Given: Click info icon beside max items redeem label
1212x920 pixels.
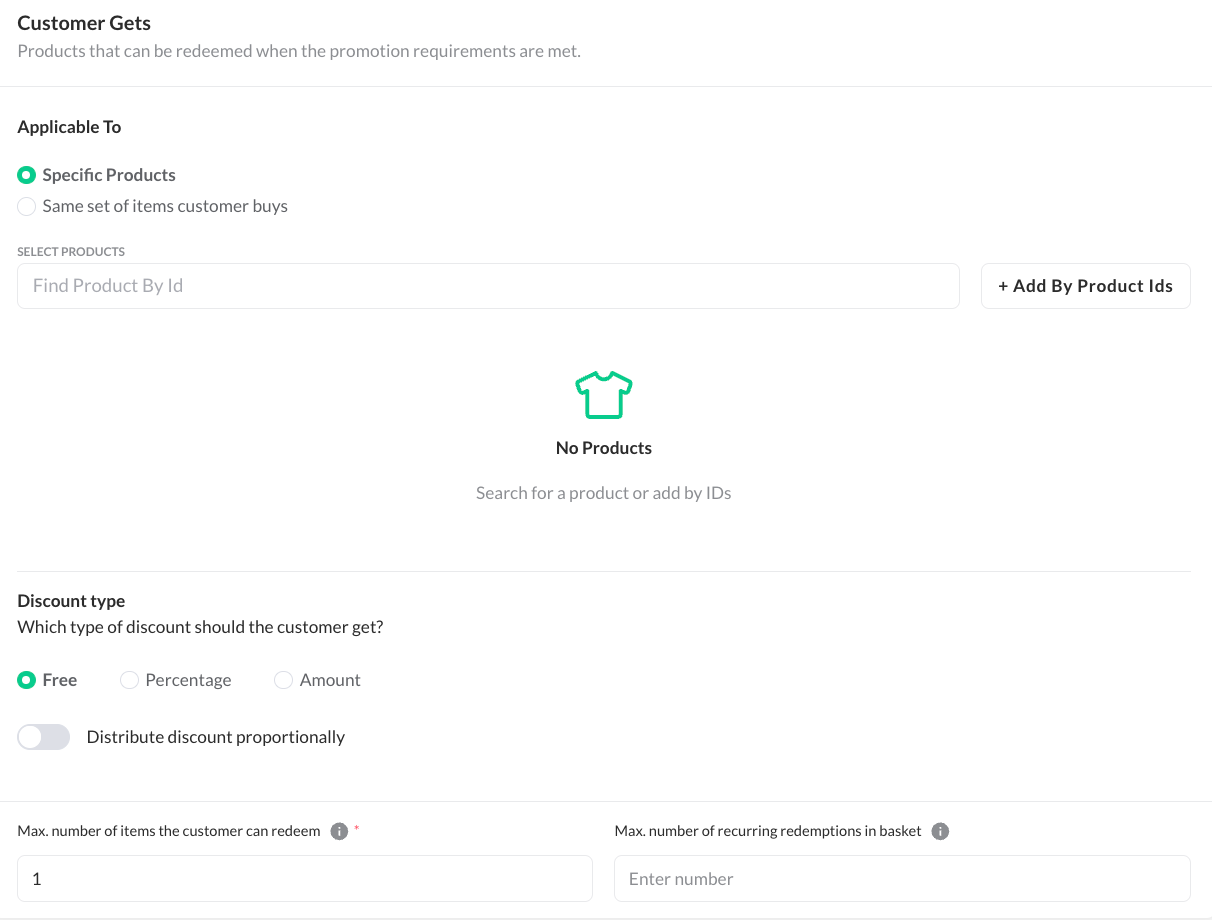Looking at the screenshot, I should (339, 831).
